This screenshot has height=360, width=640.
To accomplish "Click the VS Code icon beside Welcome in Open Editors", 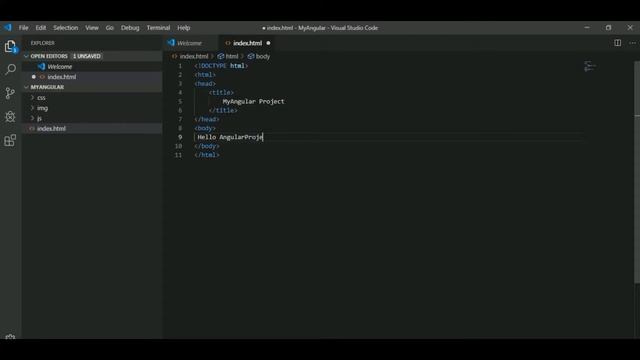I will tap(41, 66).
